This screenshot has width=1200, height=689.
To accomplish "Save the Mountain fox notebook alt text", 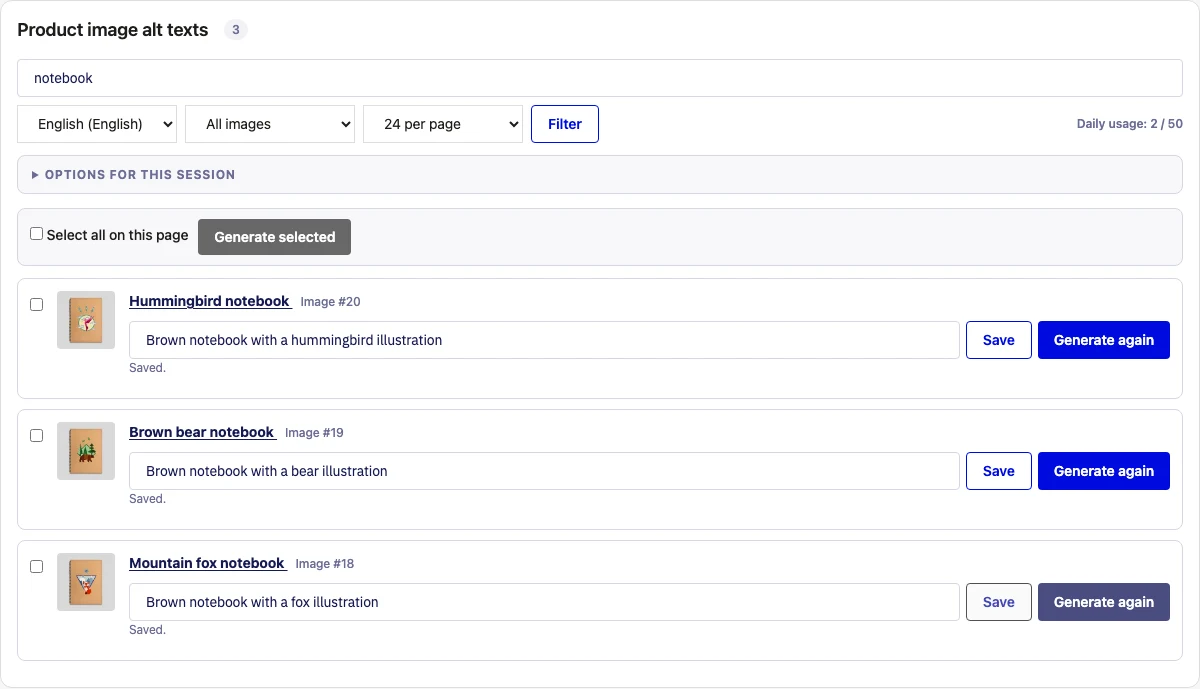I will pos(999,602).
